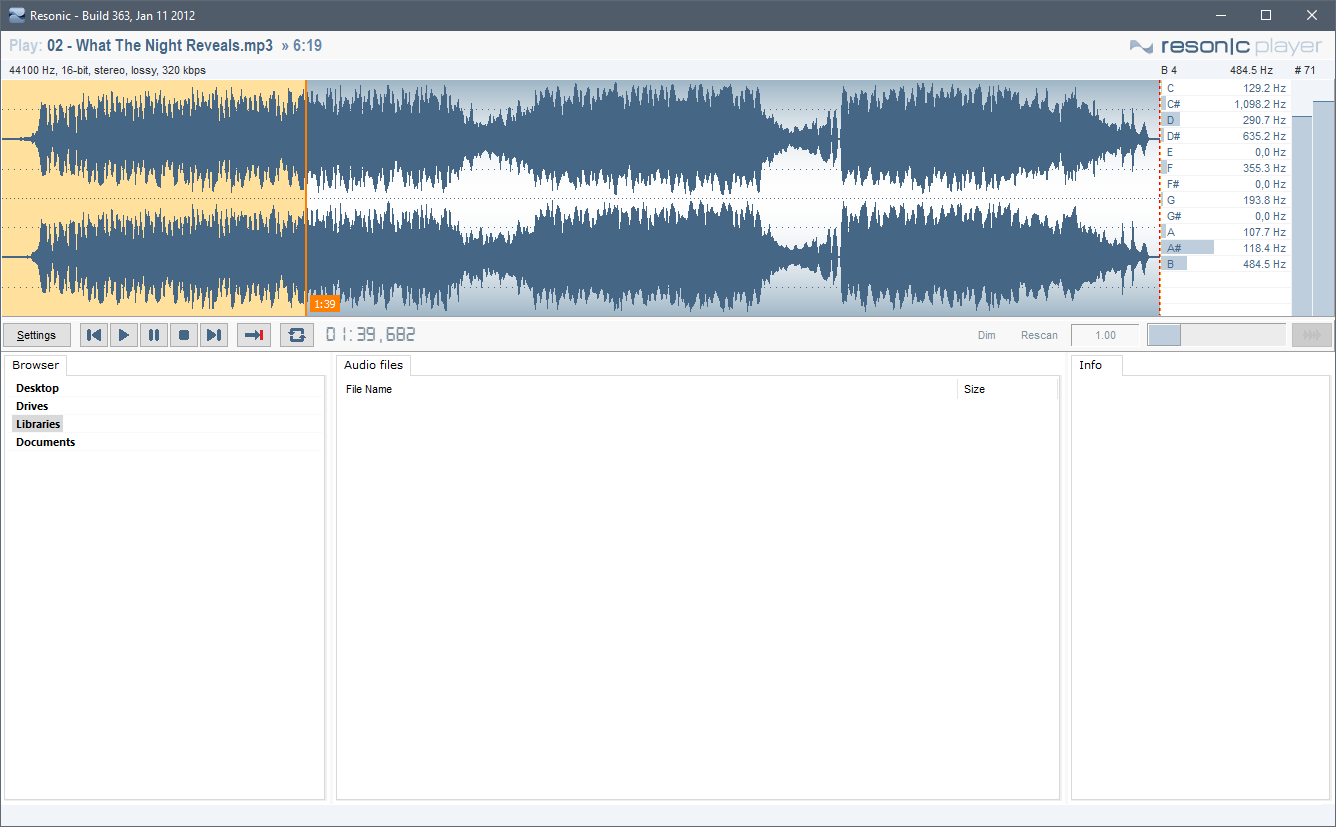
Task: Expand the Documents folder in browser
Action: click(45, 442)
